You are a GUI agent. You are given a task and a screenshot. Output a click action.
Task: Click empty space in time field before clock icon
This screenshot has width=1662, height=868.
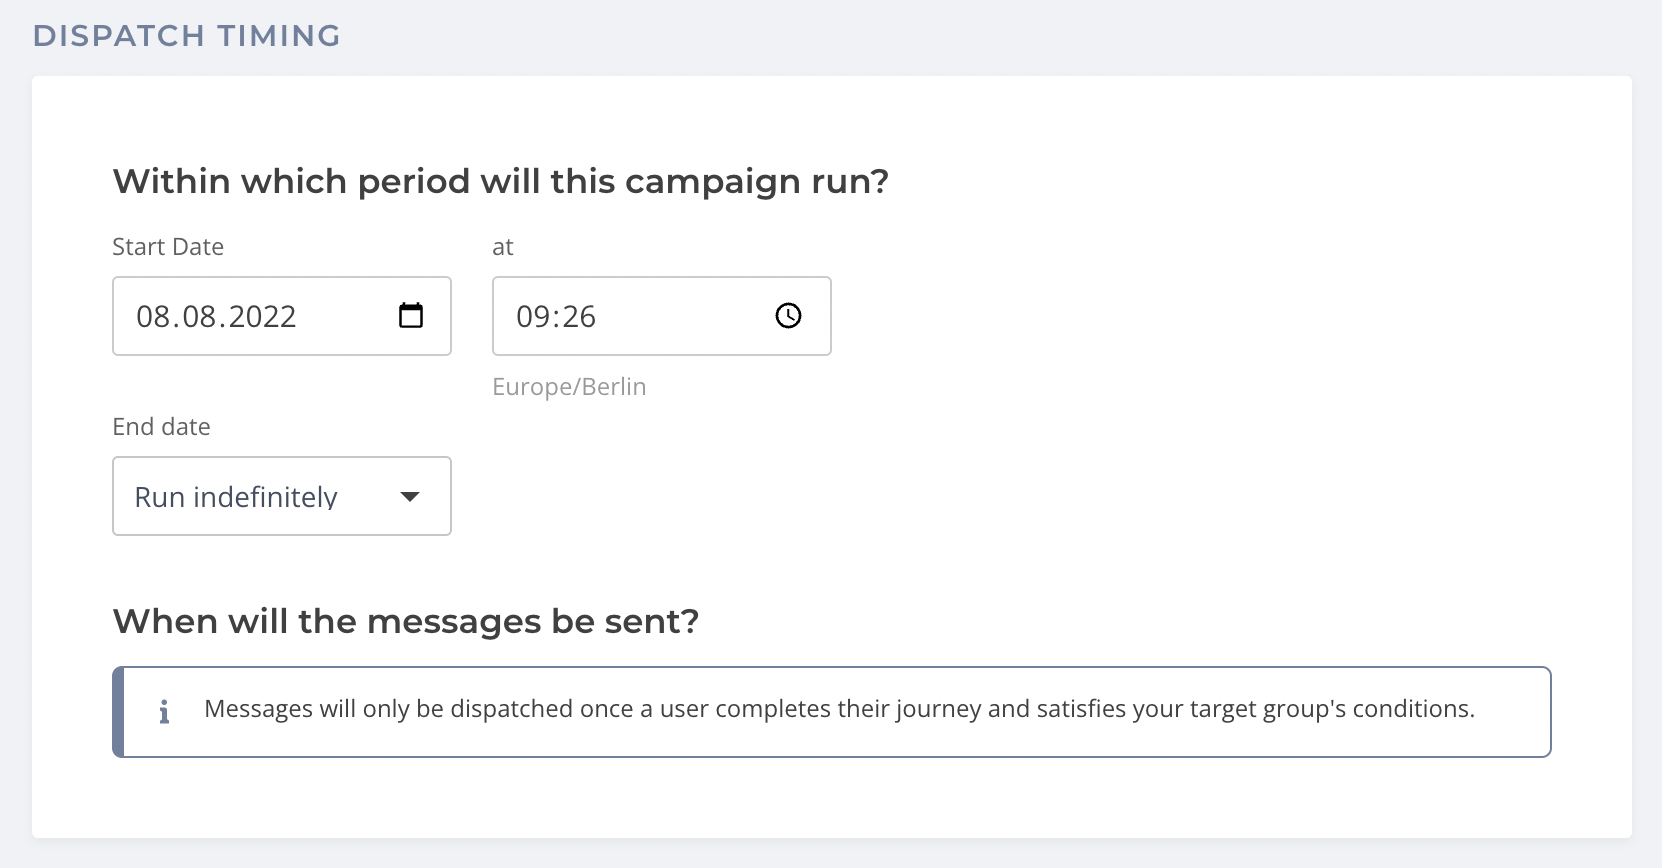tap(685, 316)
